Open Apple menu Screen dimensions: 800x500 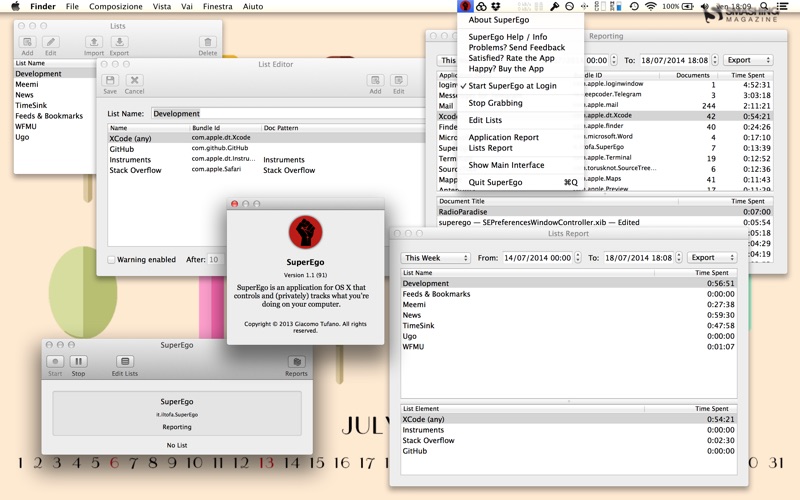click(x=15, y=6)
